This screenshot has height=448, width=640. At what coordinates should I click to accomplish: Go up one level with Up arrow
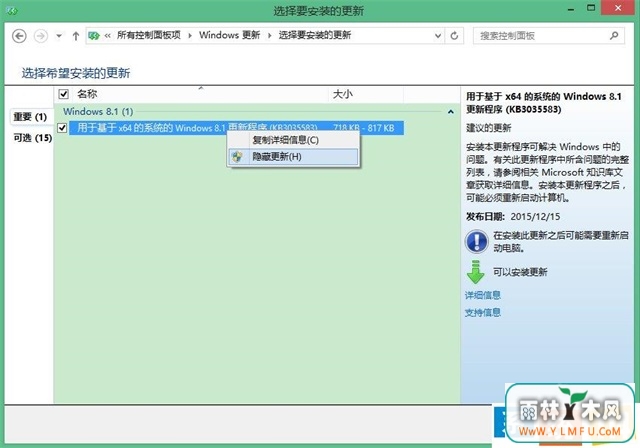[76, 36]
